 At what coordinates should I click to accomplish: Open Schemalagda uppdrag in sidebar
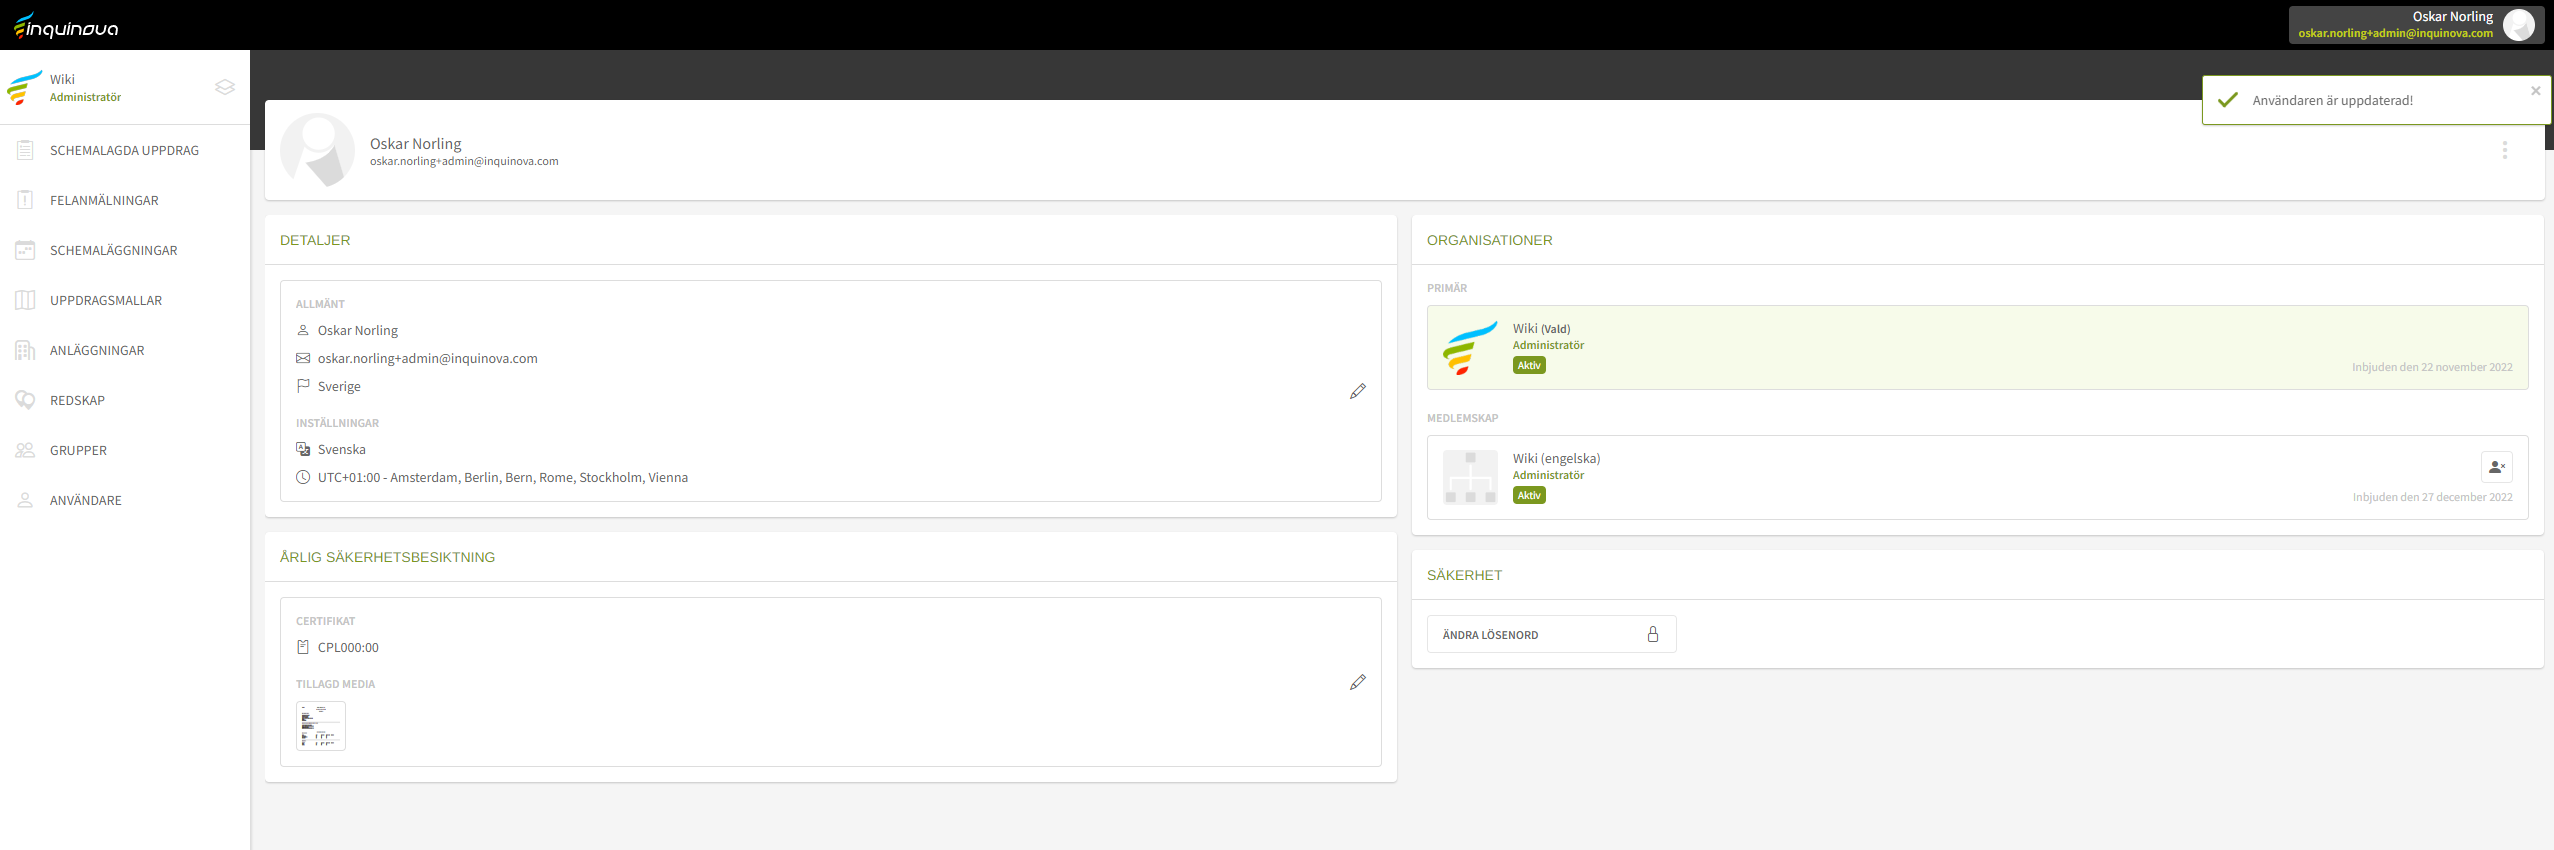[x=124, y=151]
